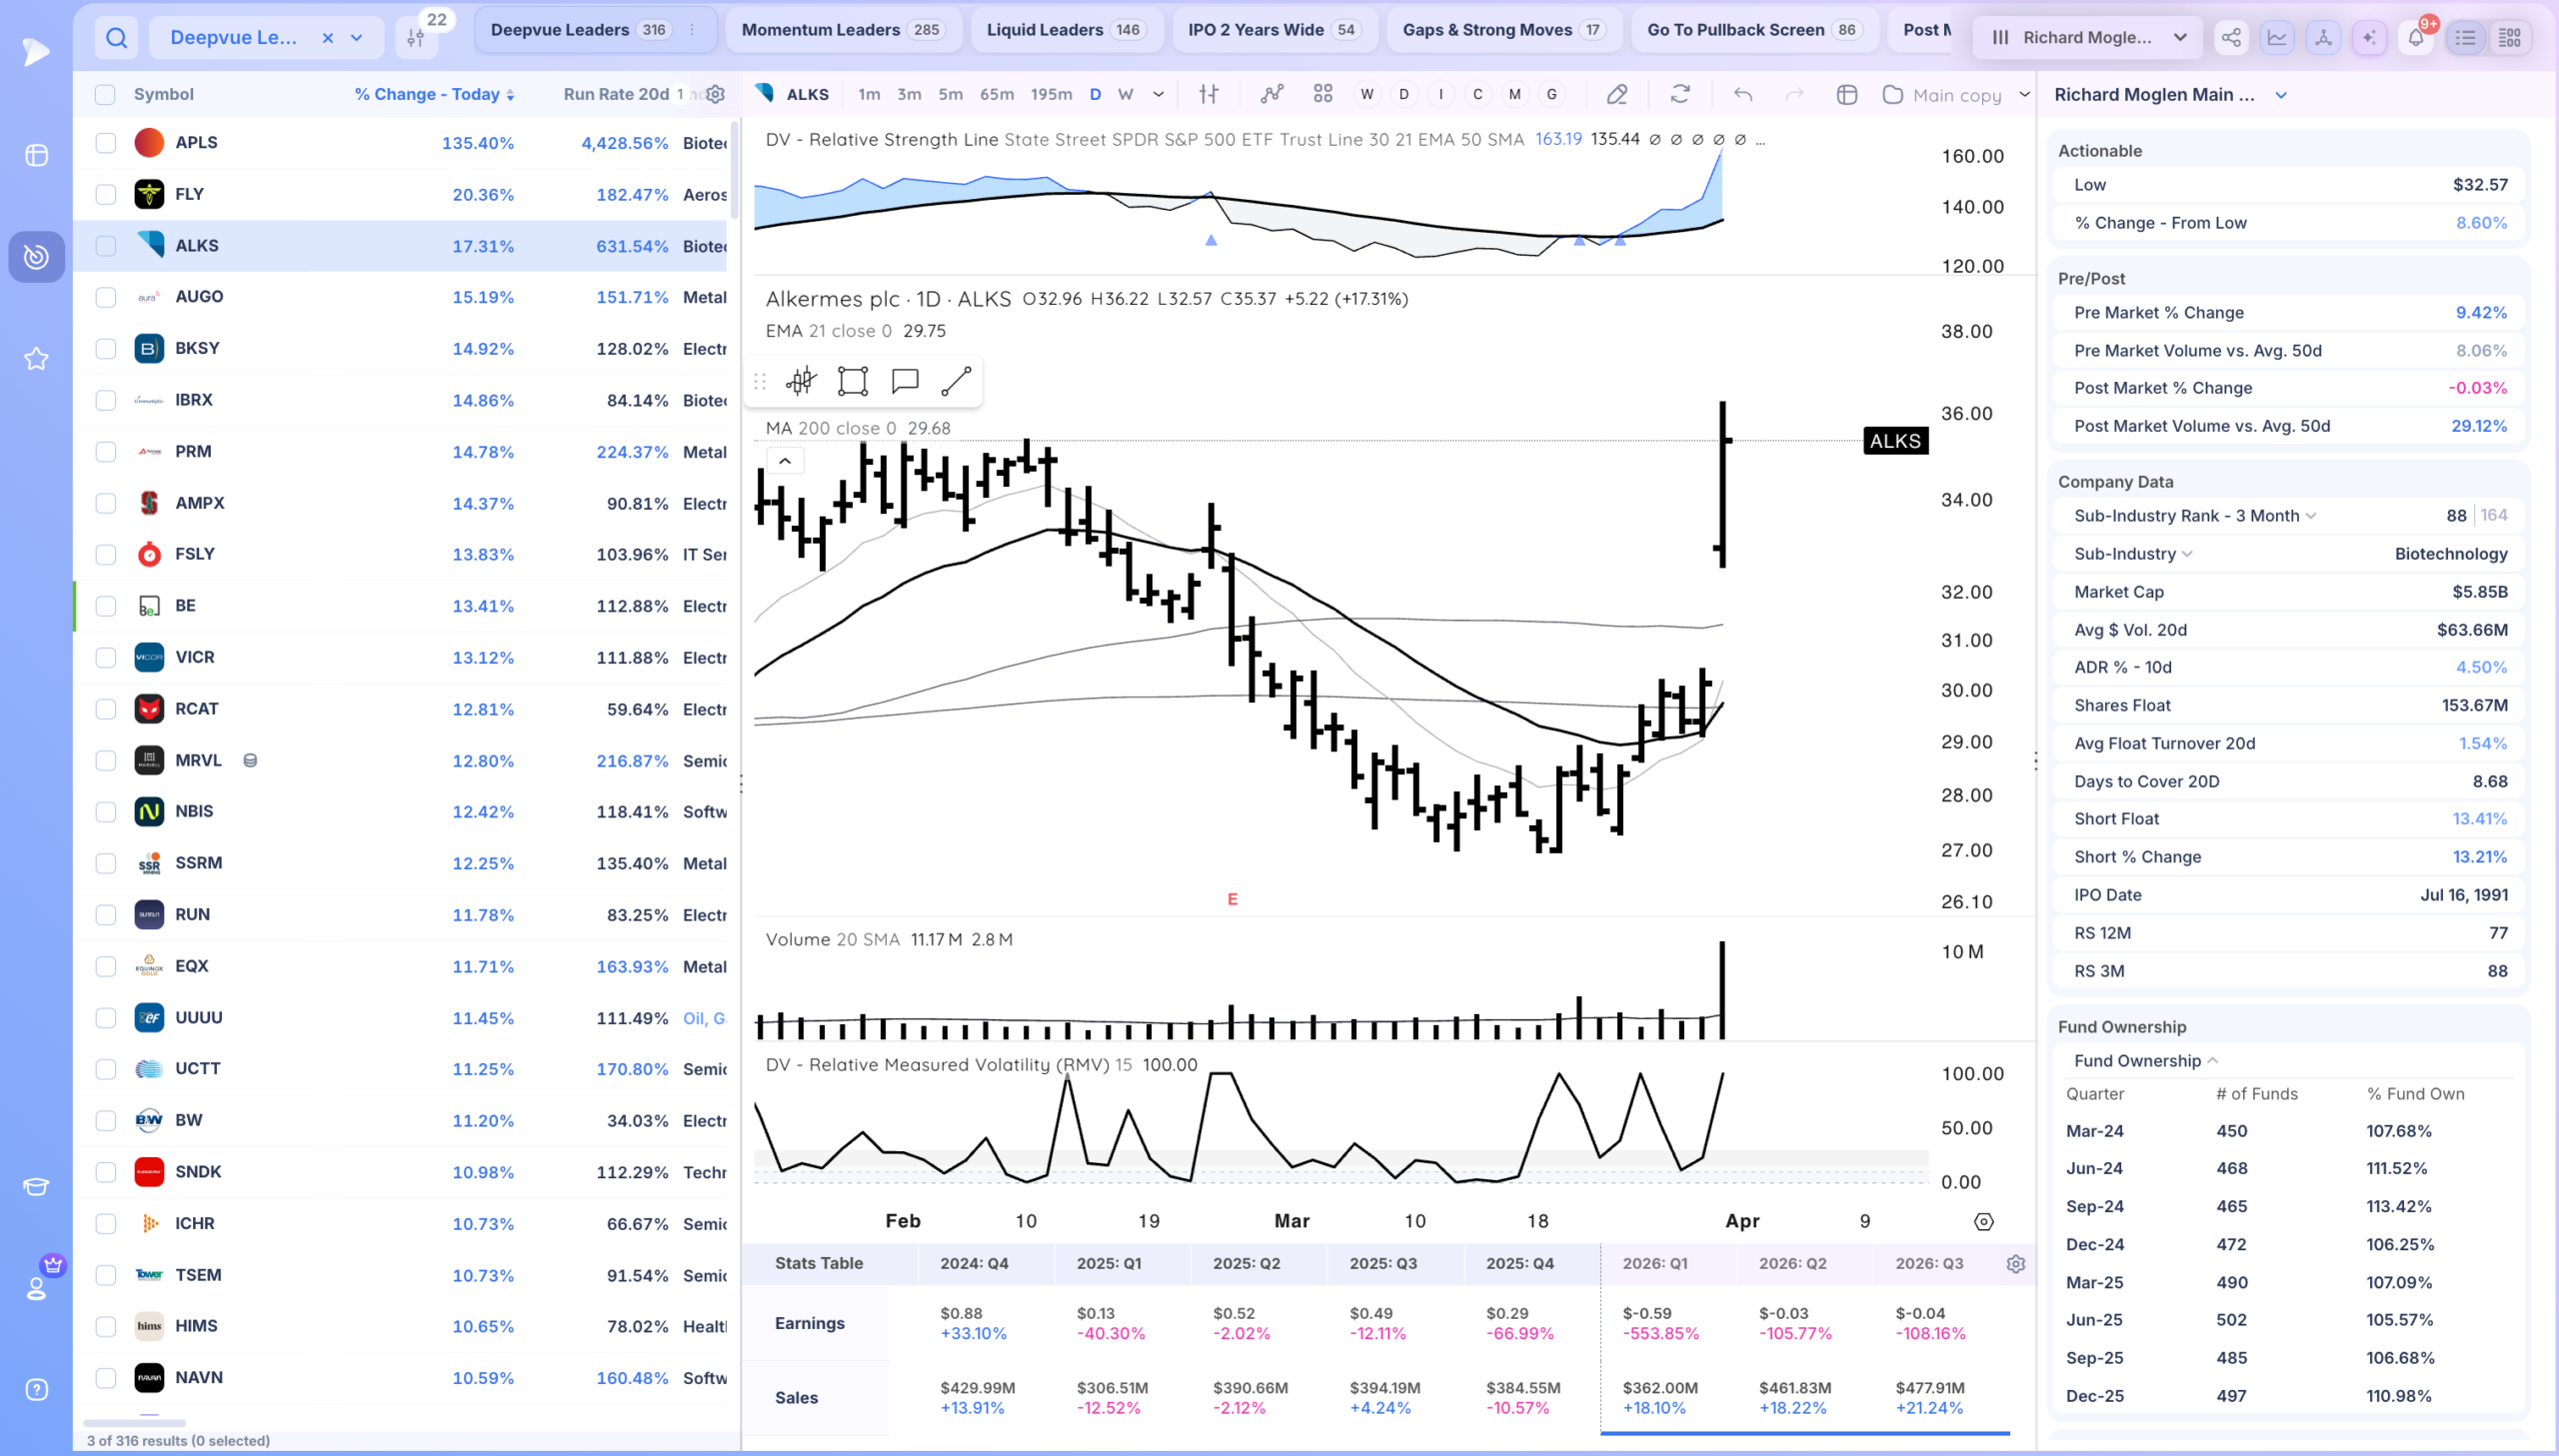Click the search magnifier icon
This screenshot has height=1456, width=2559.
point(116,38)
